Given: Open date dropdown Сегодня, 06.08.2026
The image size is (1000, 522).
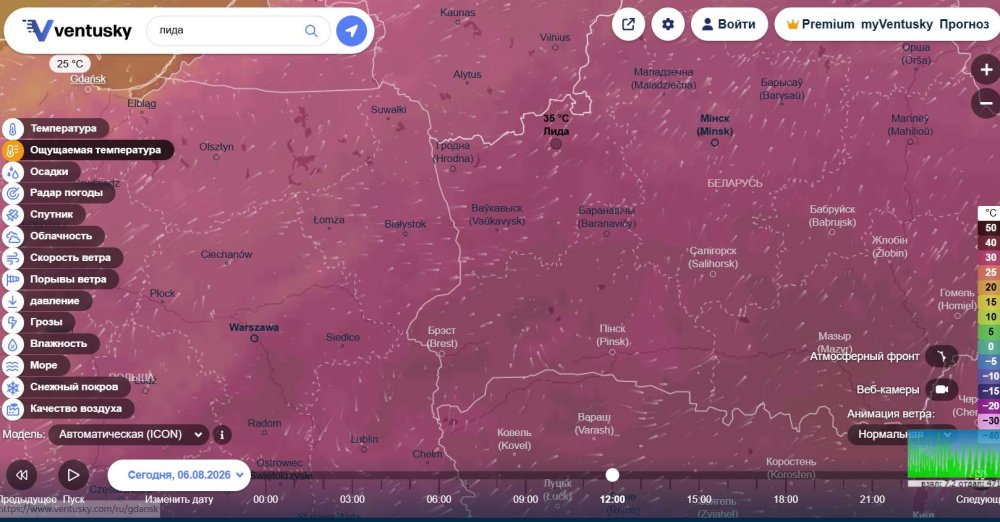Looking at the screenshot, I should 179,475.
